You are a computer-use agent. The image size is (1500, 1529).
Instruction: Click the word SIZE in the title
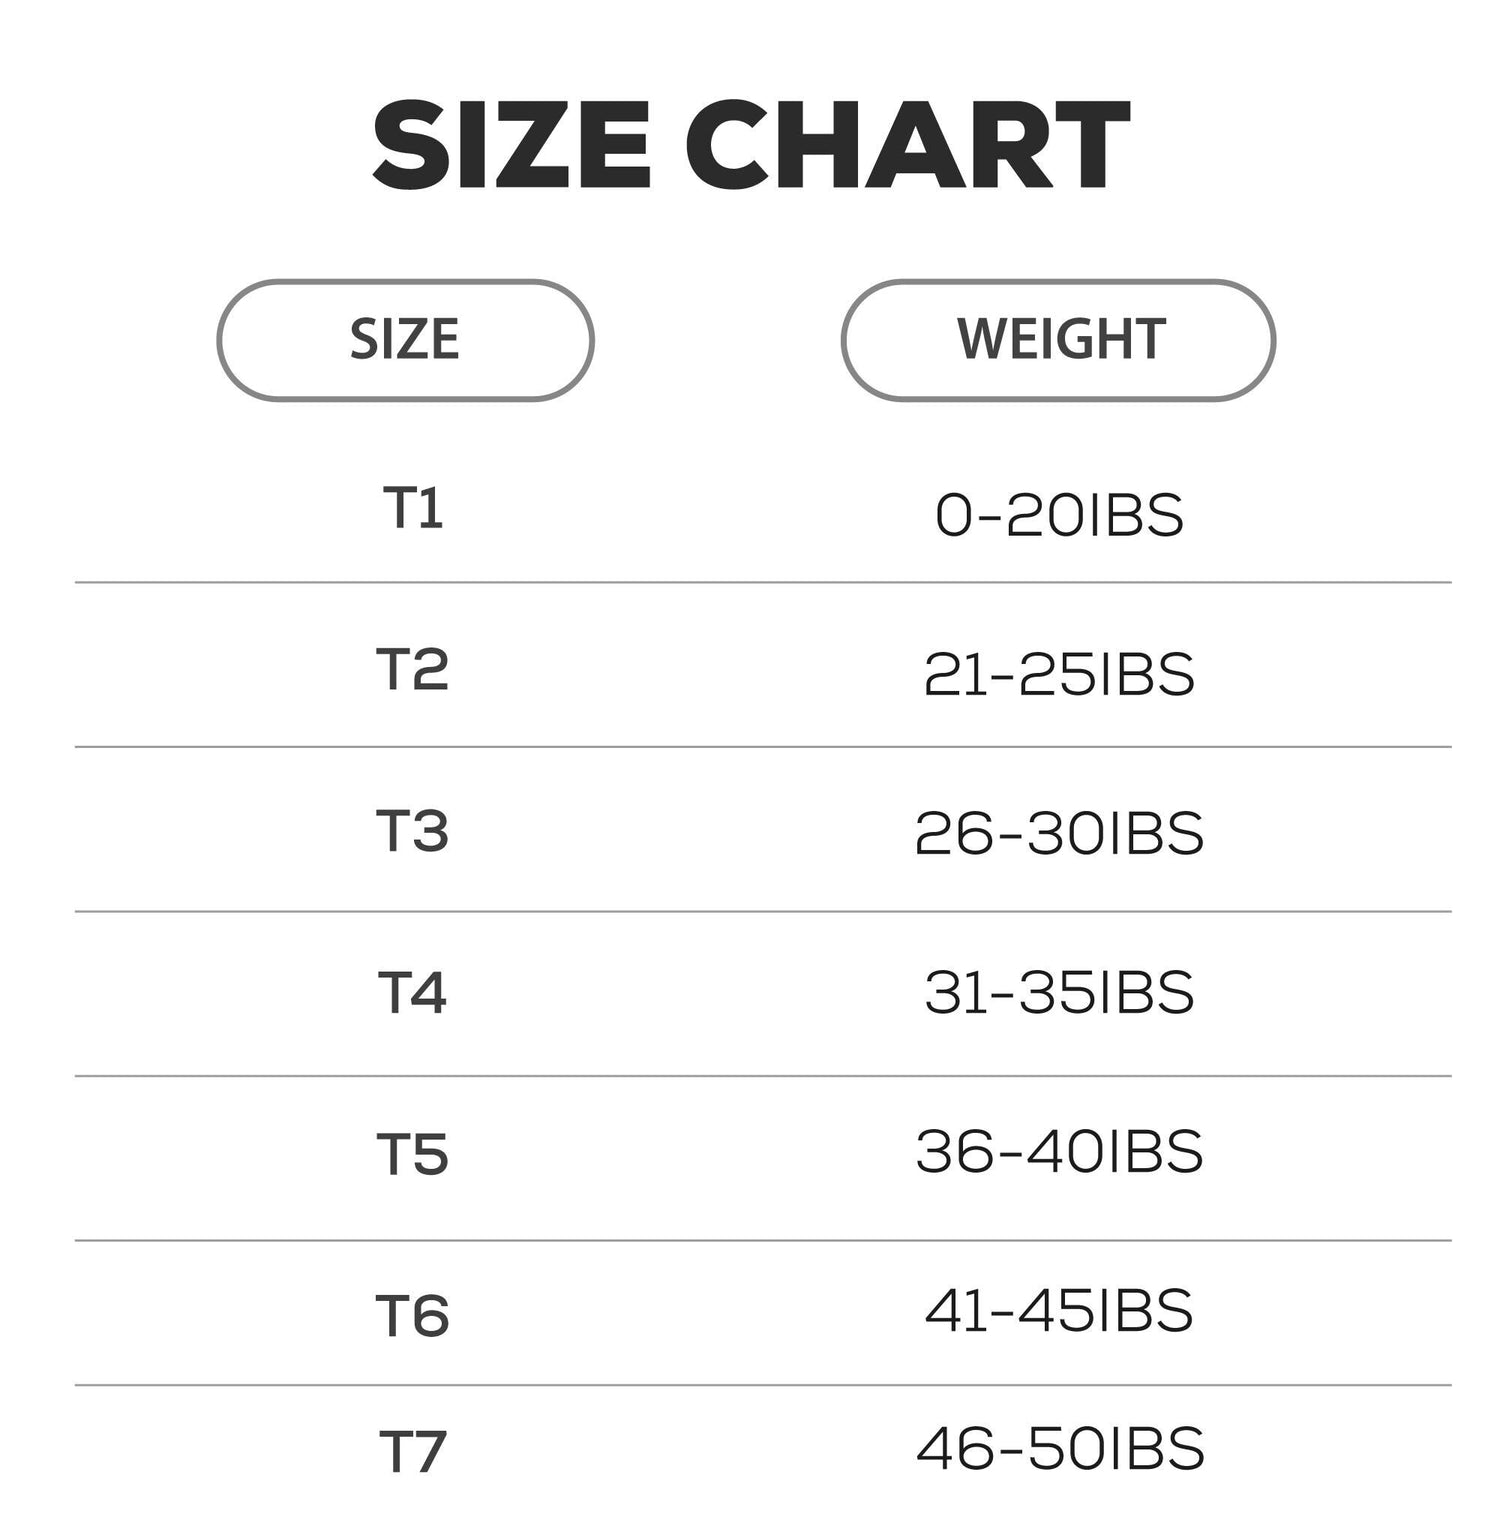point(511,146)
